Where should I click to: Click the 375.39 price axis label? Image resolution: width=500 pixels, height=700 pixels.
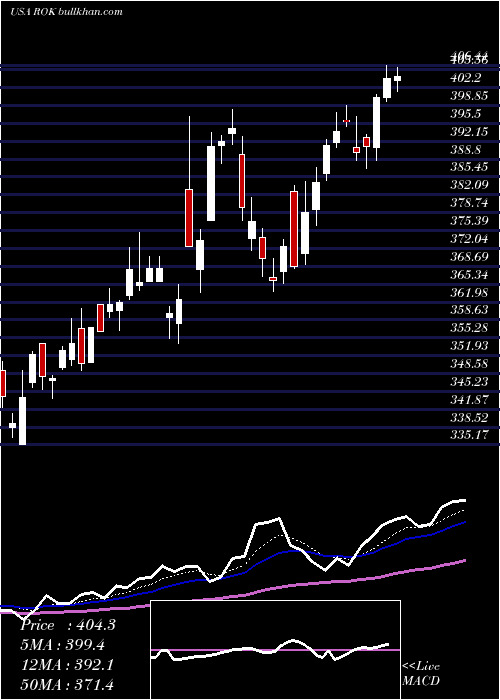[469, 221]
